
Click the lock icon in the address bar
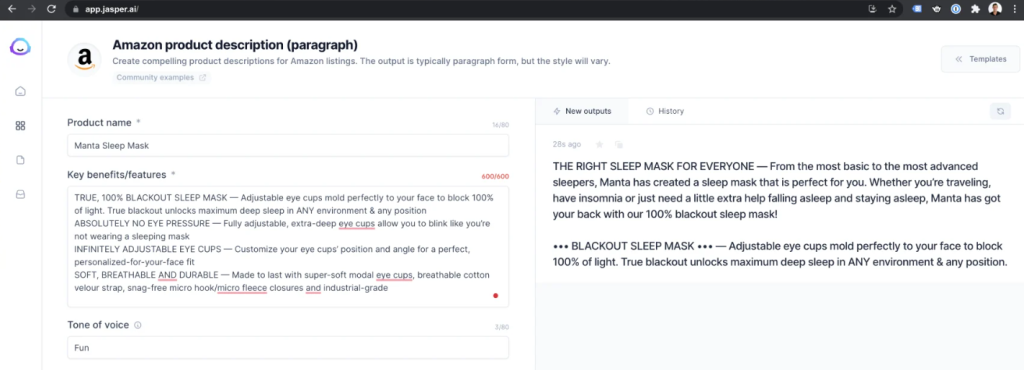click(76, 10)
